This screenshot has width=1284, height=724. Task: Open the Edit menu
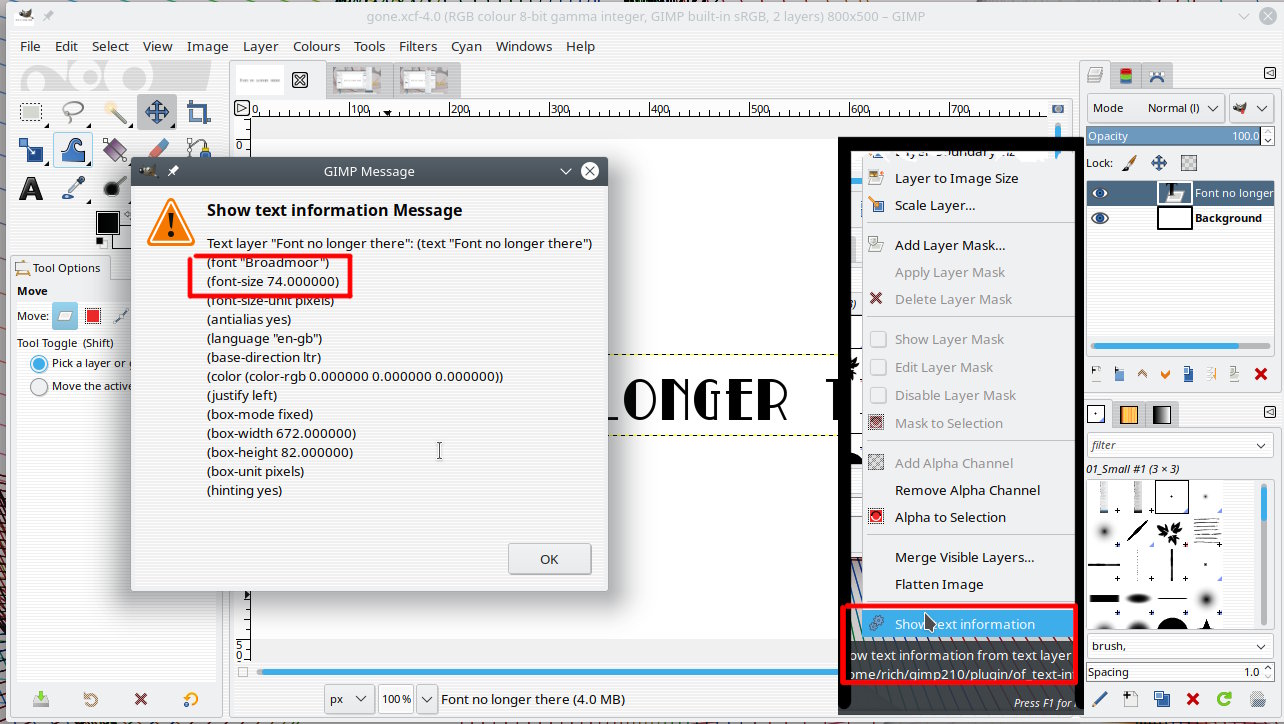coord(66,46)
